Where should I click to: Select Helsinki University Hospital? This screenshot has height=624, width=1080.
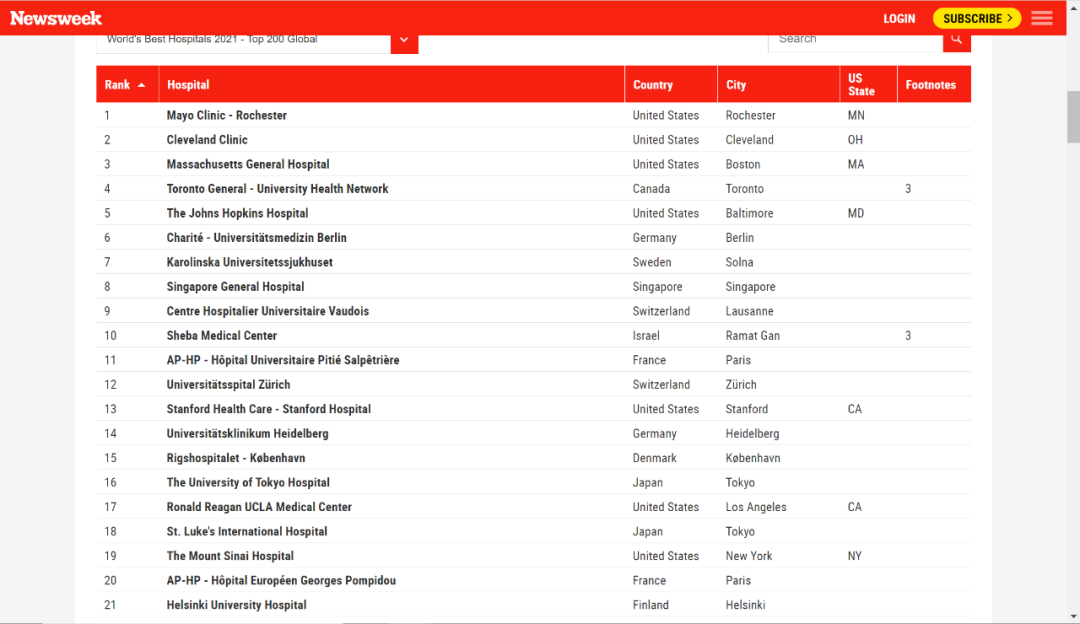point(236,605)
